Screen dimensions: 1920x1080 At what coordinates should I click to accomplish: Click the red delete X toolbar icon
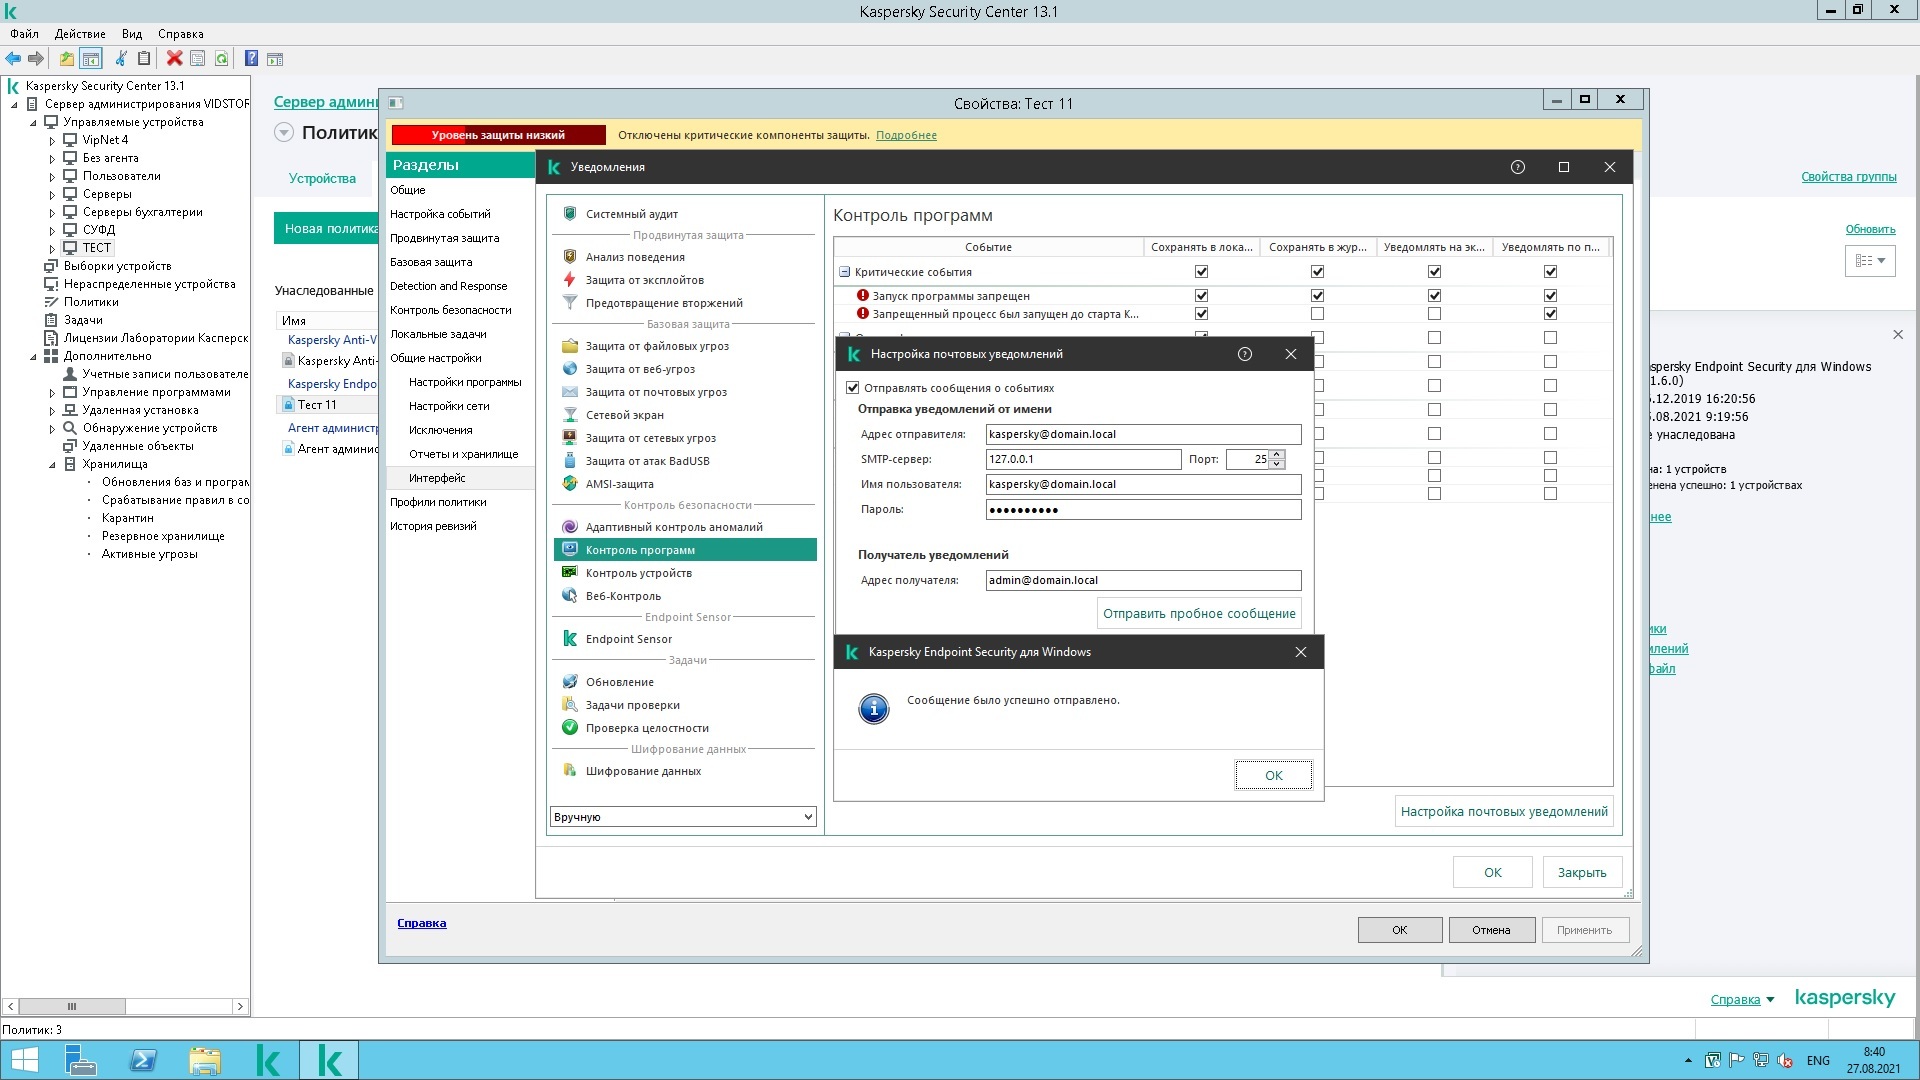coord(174,58)
